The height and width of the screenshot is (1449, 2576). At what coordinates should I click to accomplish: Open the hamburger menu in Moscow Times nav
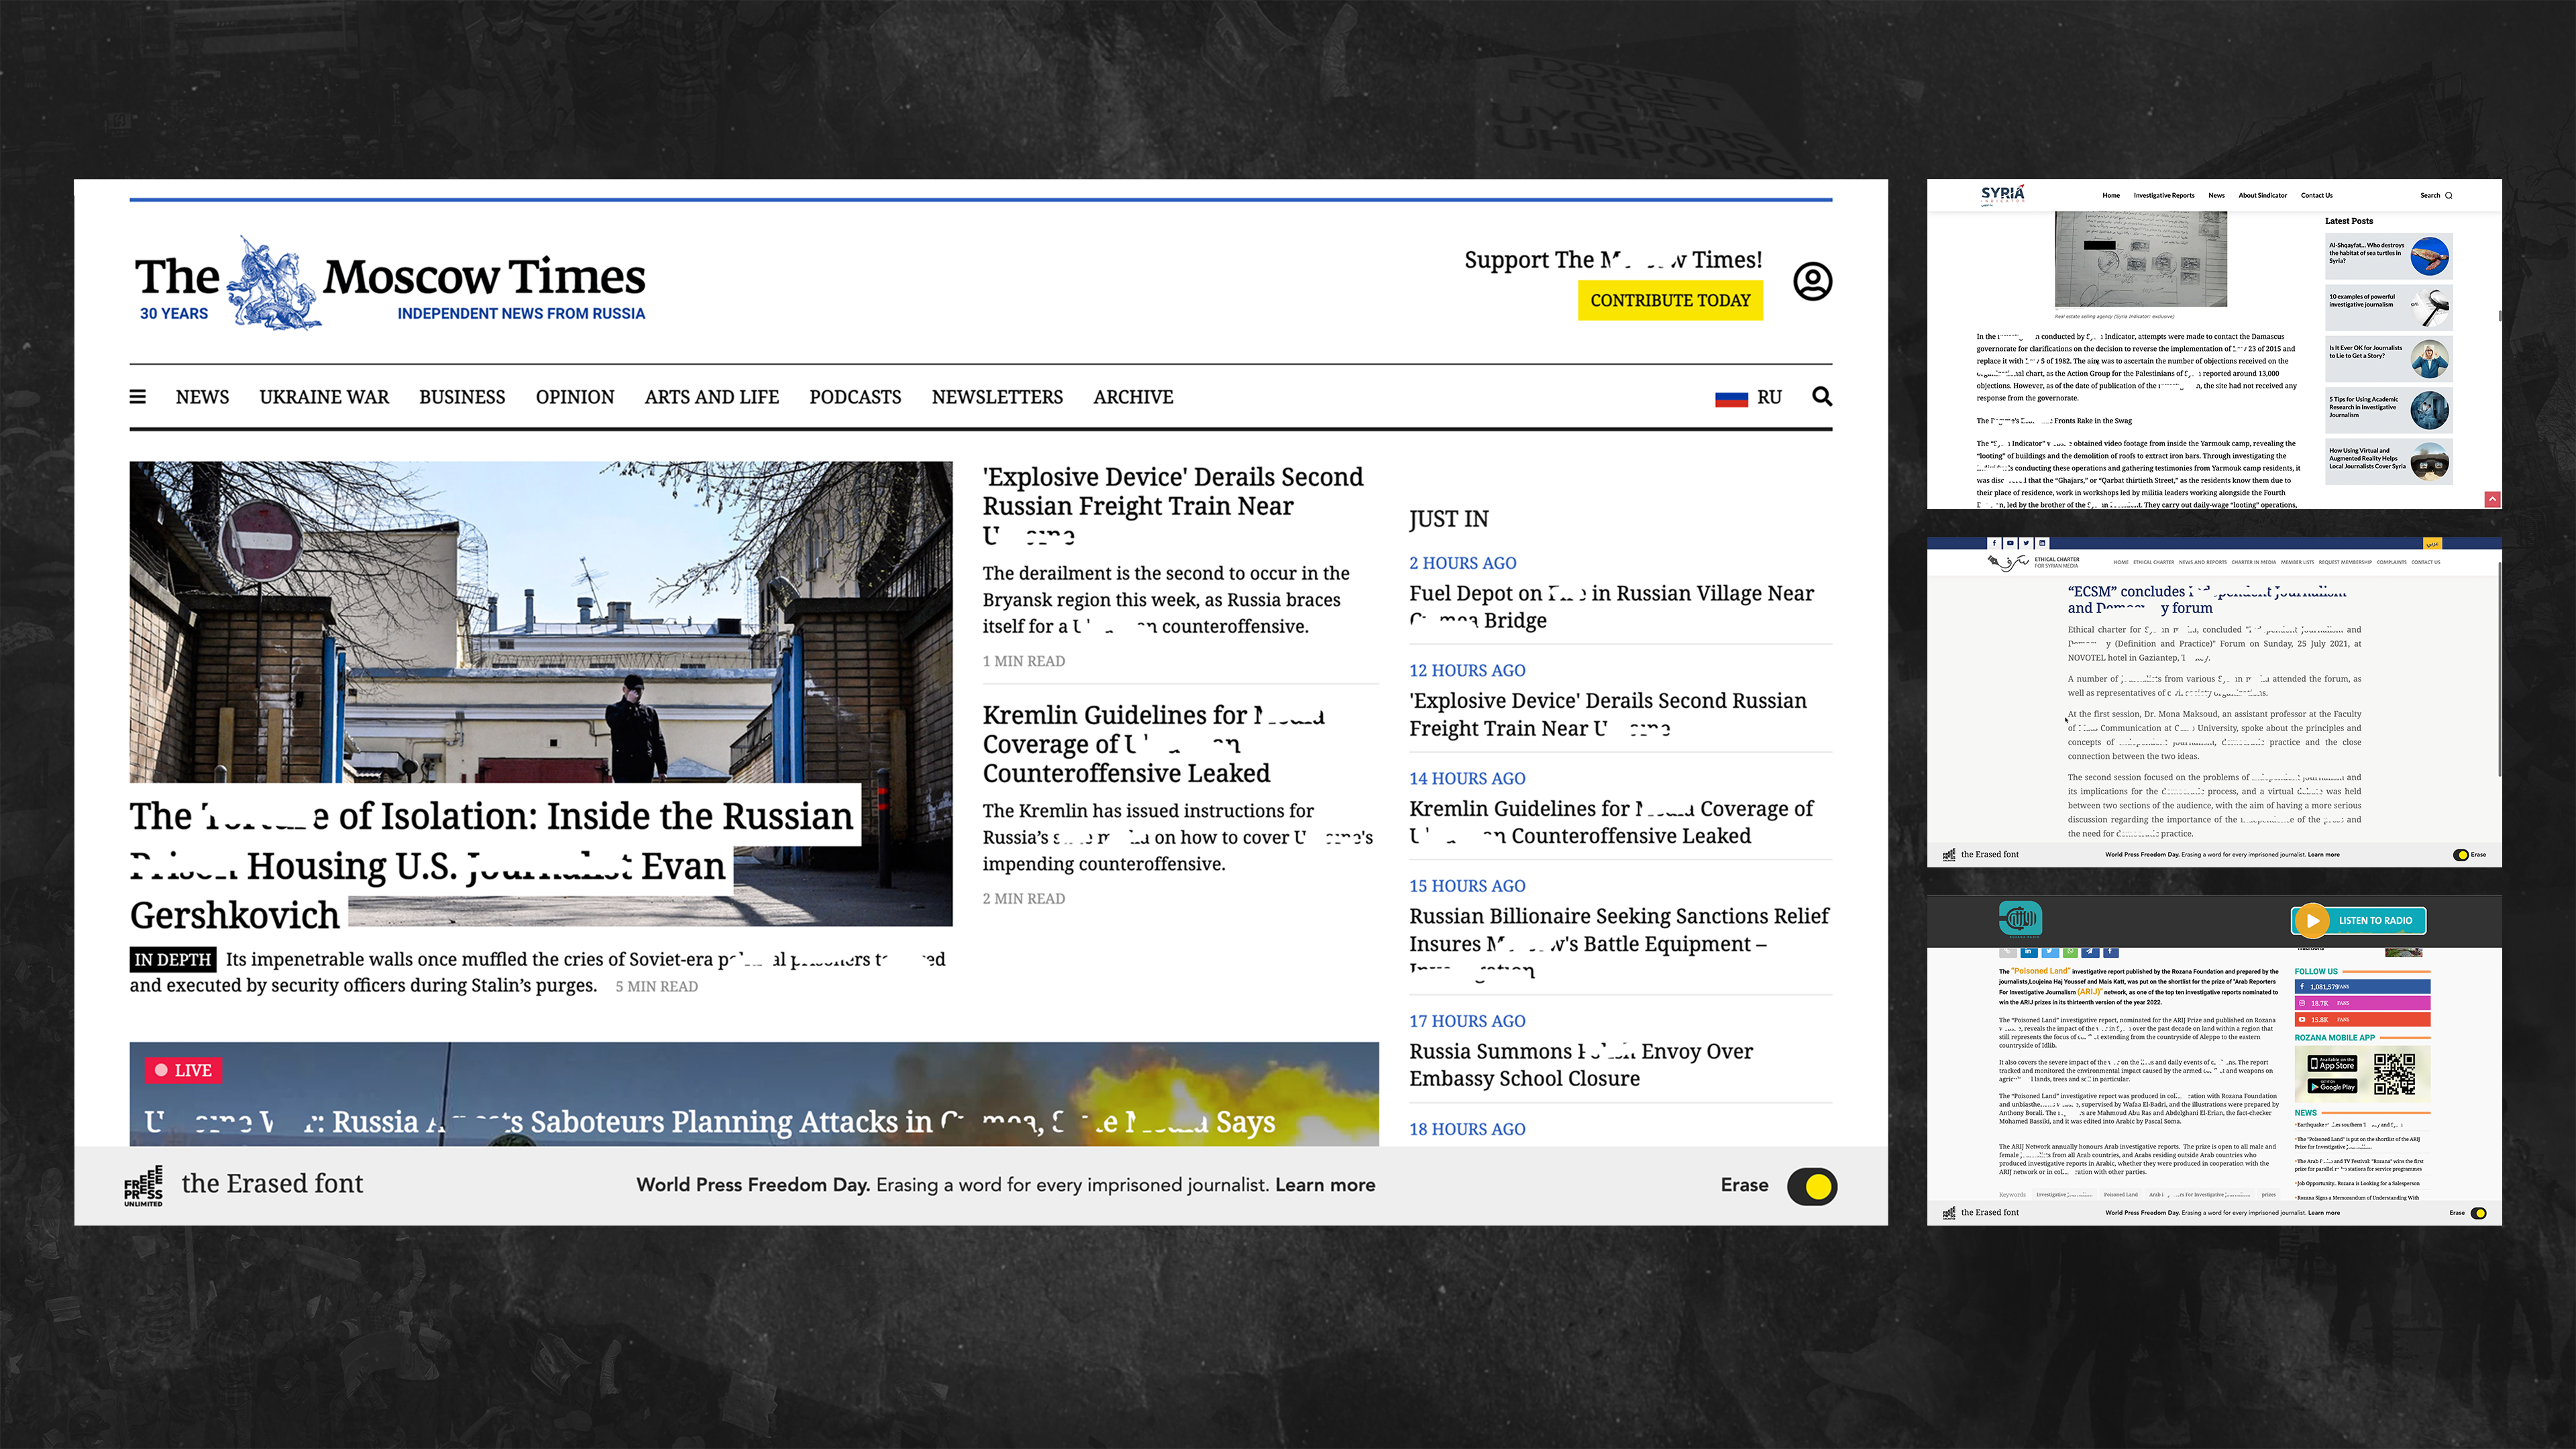(138, 397)
